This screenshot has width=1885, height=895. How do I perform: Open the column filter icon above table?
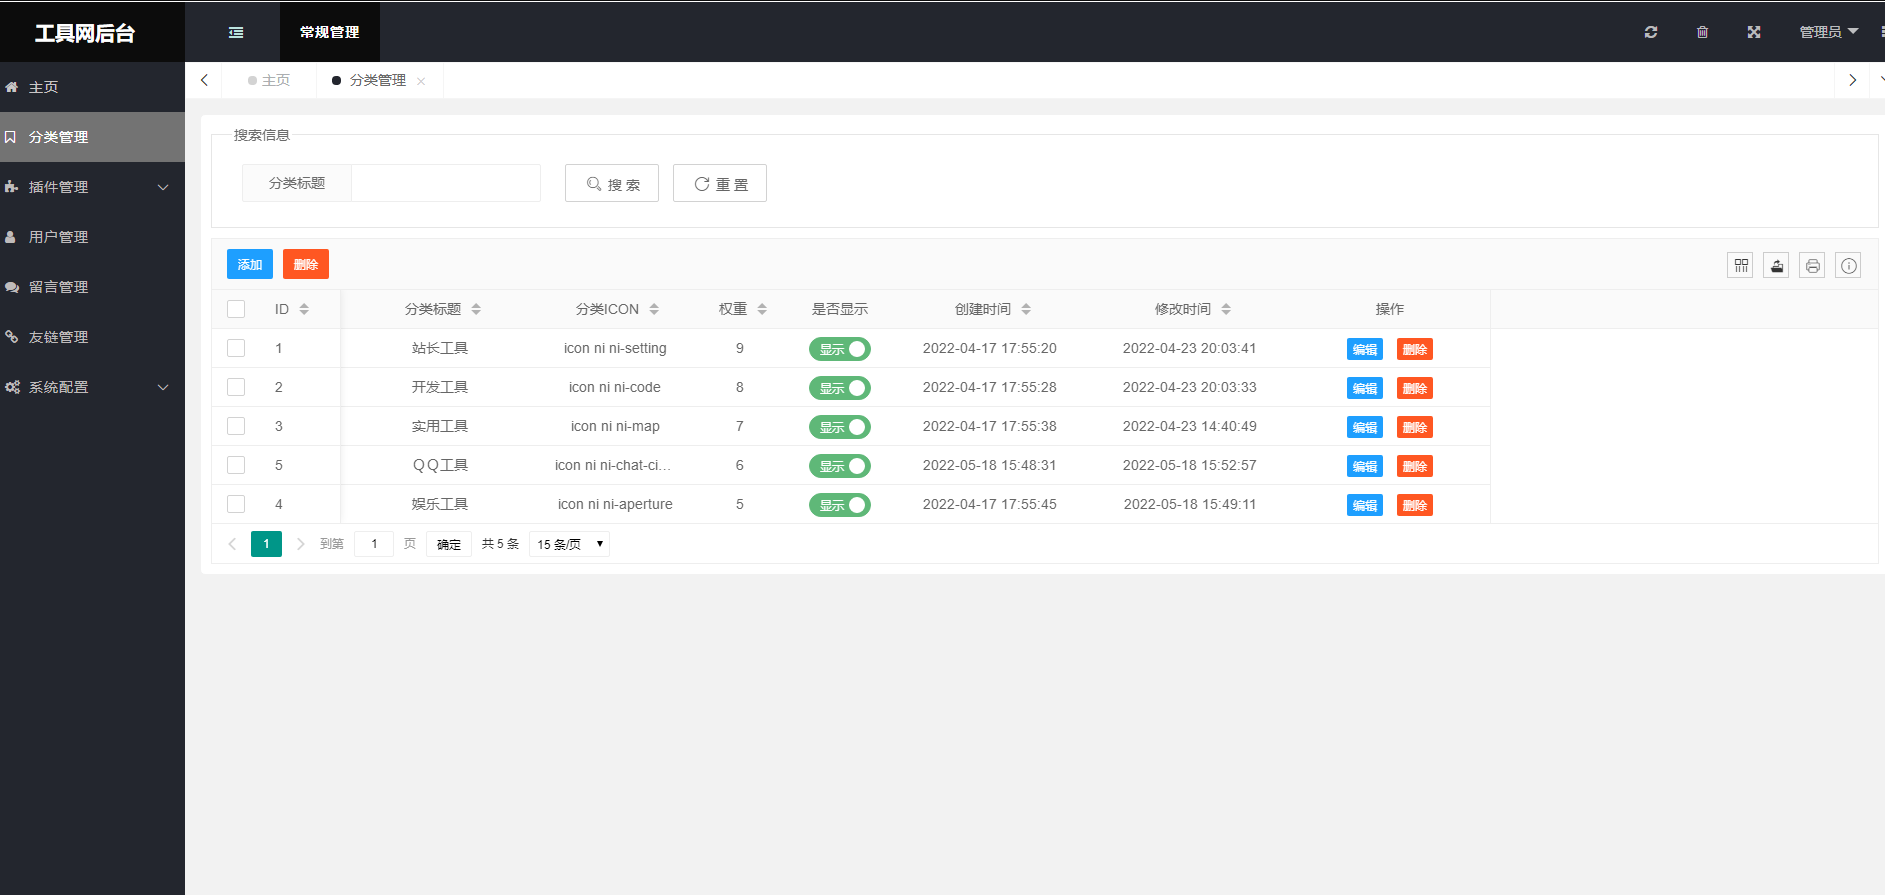click(x=1740, y=265)
